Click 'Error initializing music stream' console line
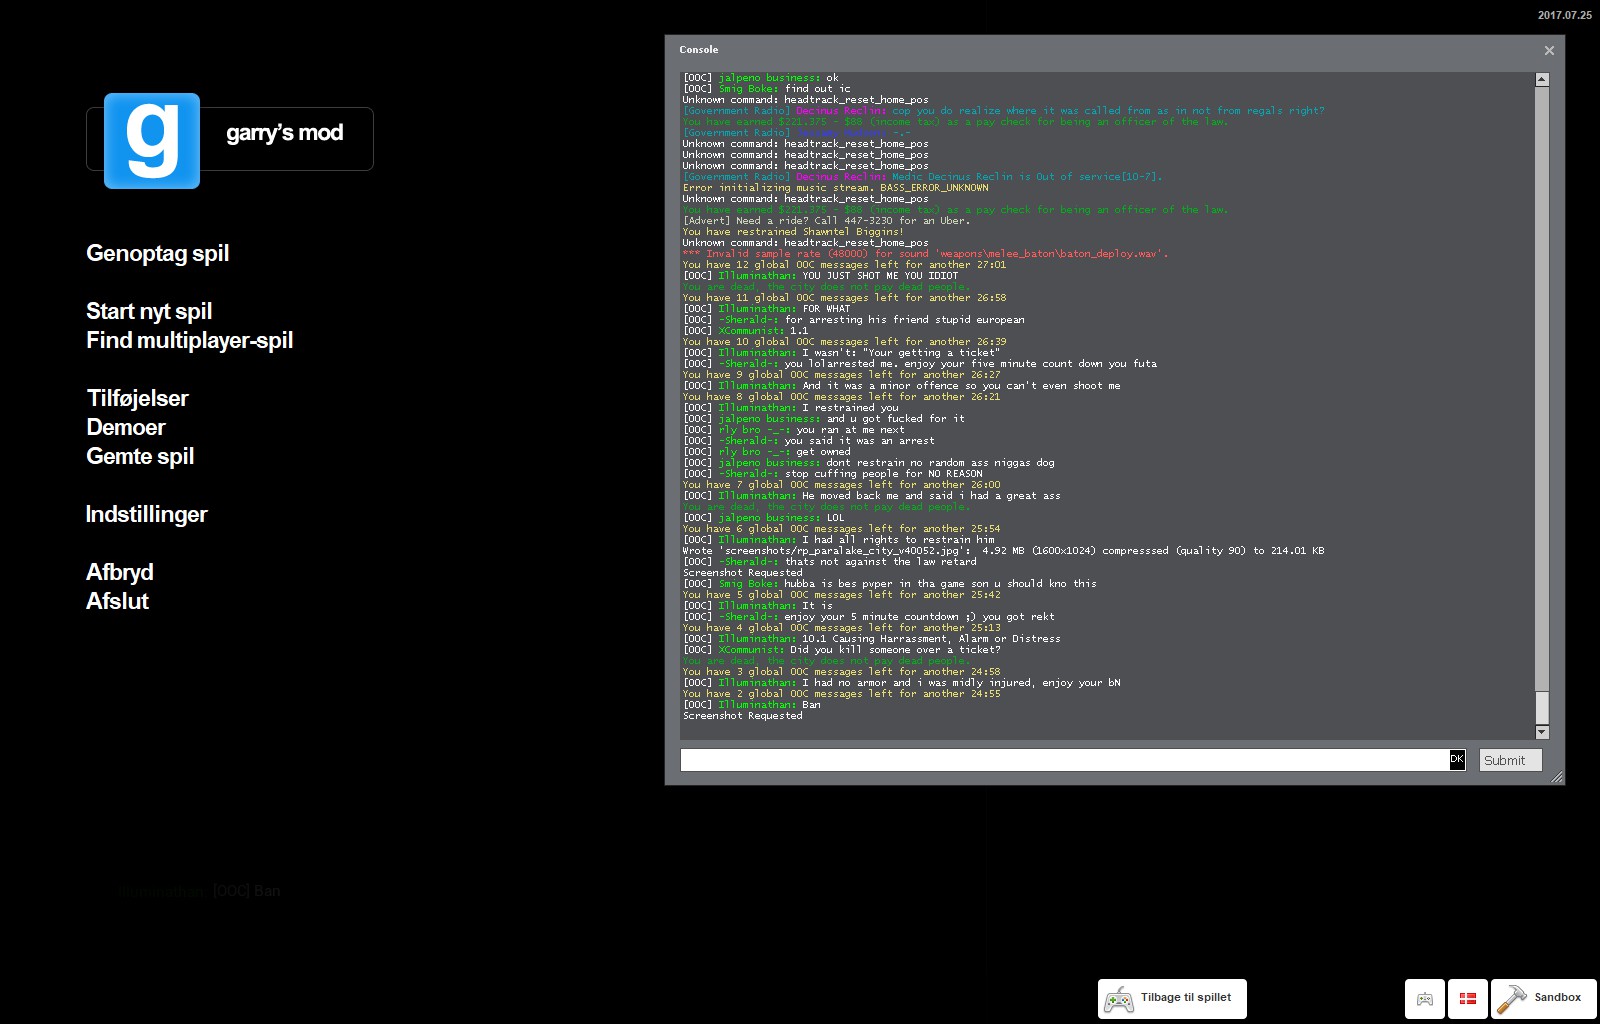This screenshot has width=1600, height=1024. 835,188
